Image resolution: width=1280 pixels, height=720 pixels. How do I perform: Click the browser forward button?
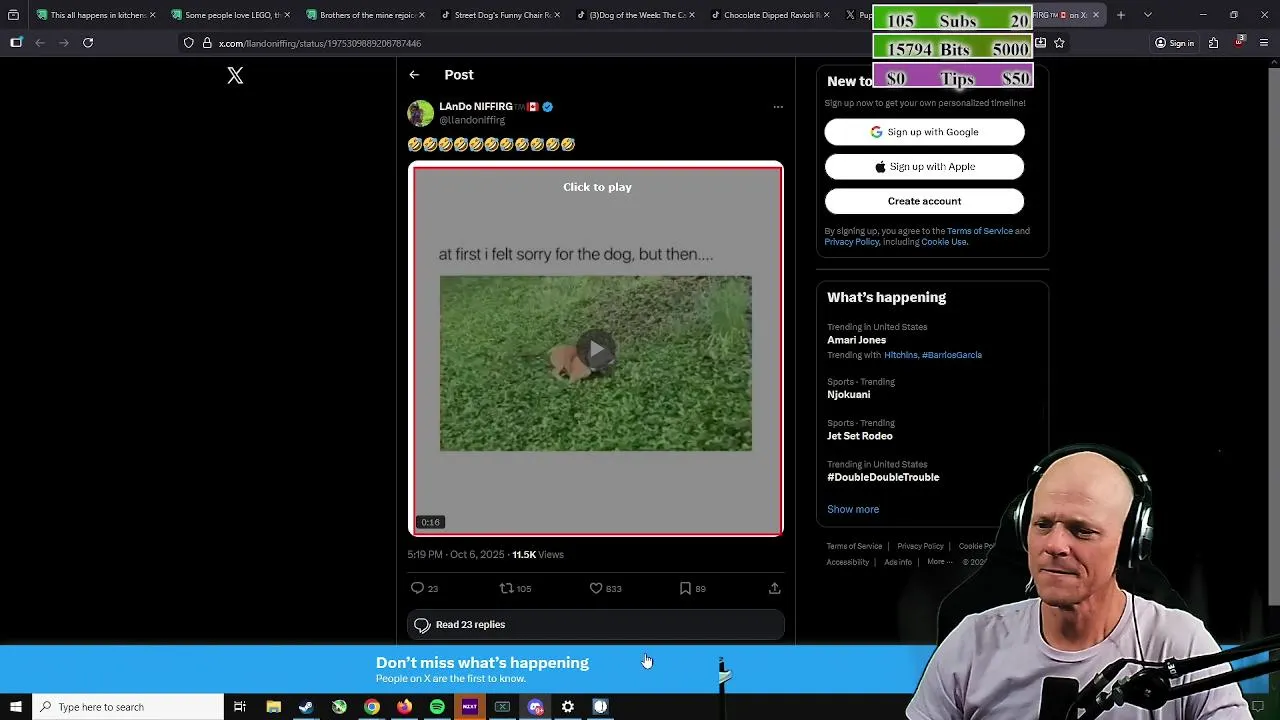point(64,43)
